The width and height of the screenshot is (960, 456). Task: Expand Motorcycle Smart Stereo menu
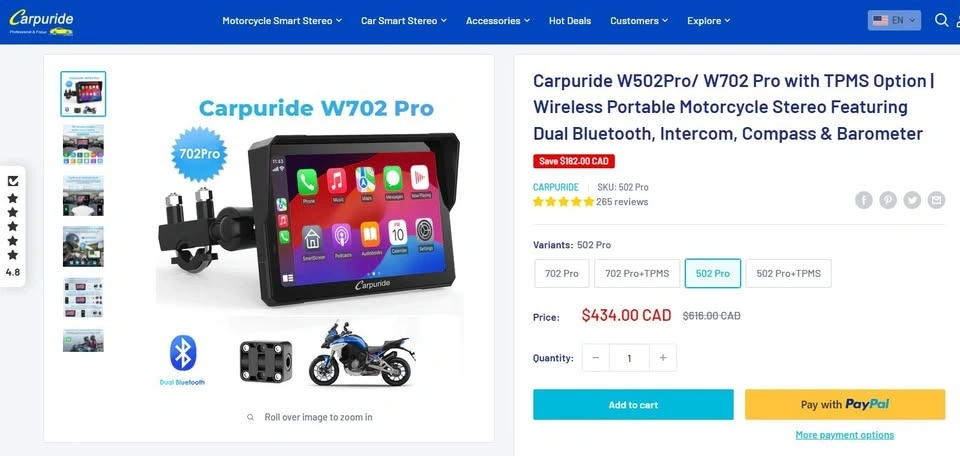(x=282, y=21)
